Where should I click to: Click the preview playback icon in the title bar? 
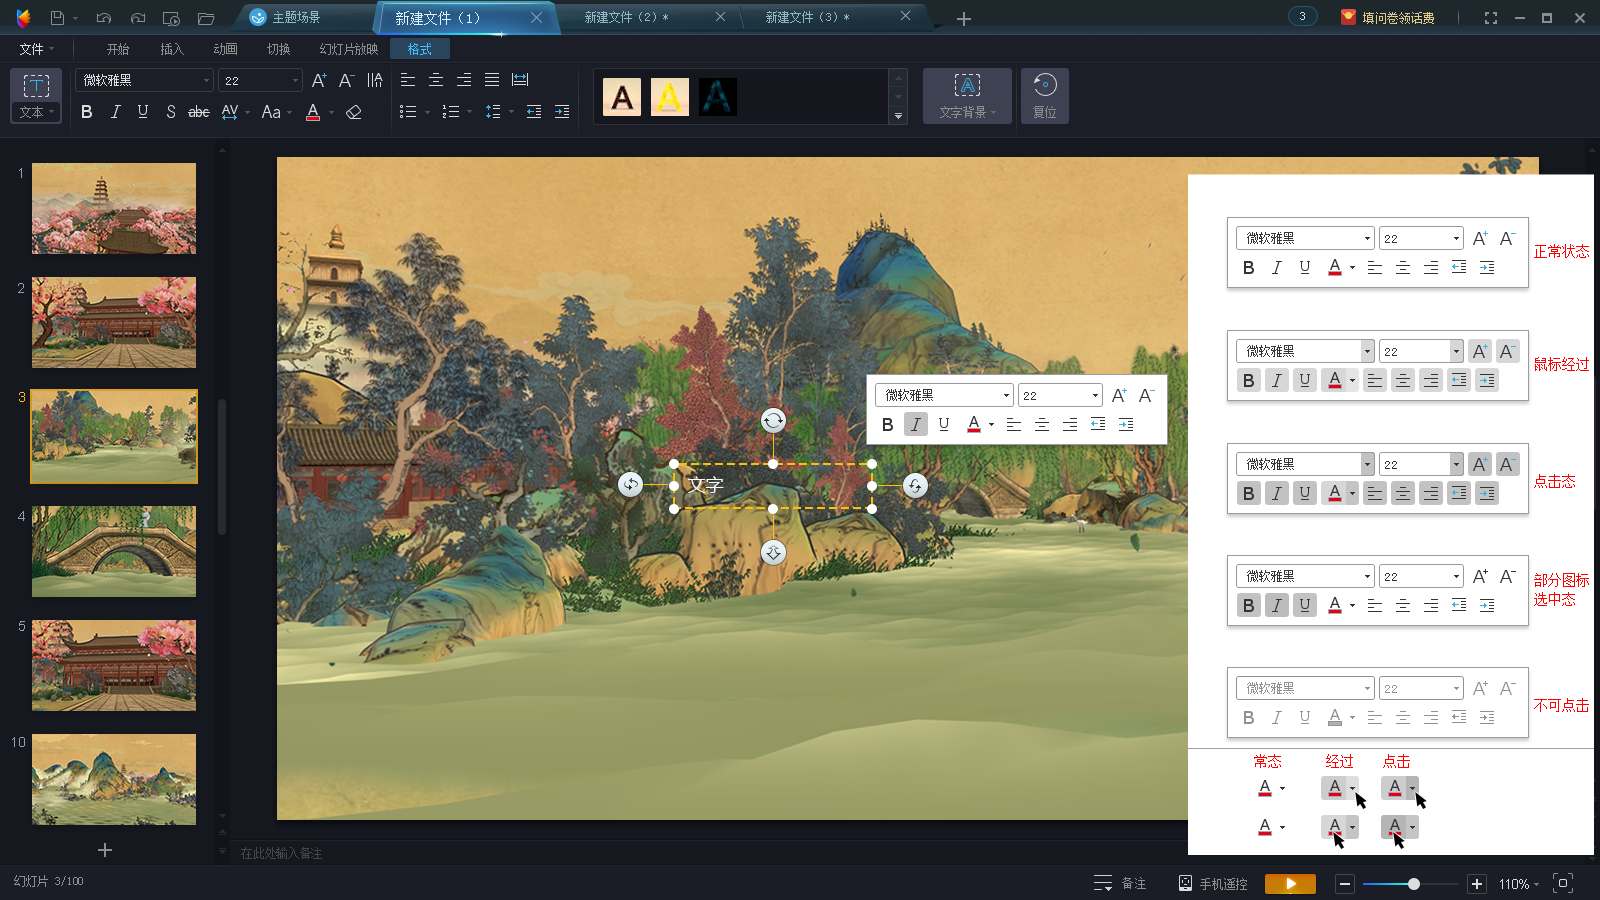coord(171,18)
